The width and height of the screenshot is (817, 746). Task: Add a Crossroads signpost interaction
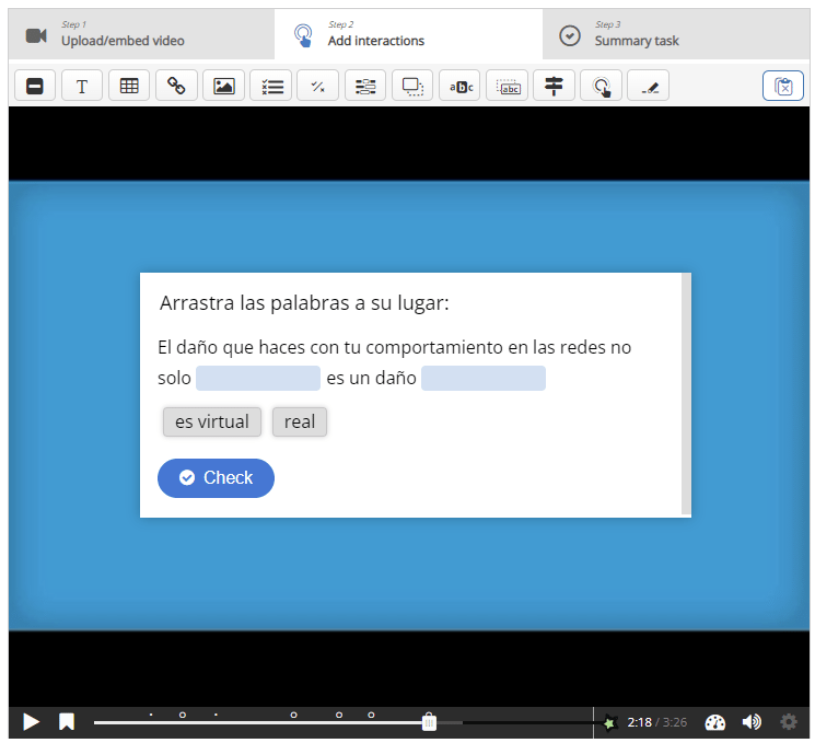pyautogui.click(x=554, y=85)
